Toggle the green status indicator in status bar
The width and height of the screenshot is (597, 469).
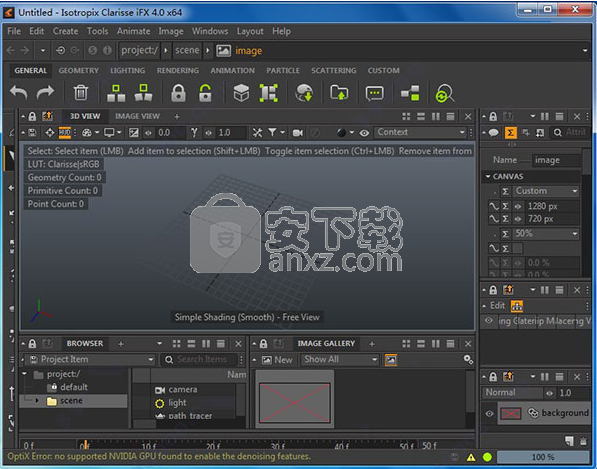(x=487, y=457)
